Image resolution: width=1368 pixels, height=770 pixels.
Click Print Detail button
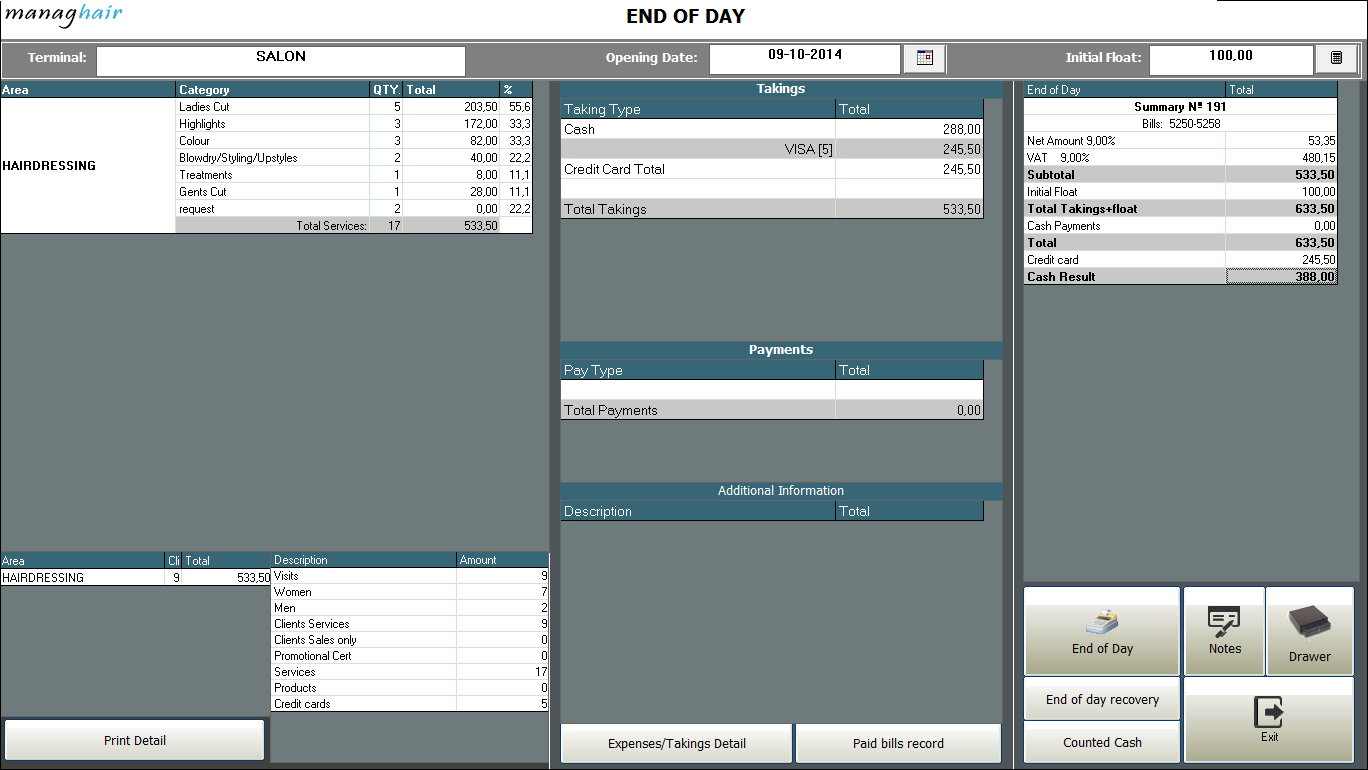pos(135,741)
